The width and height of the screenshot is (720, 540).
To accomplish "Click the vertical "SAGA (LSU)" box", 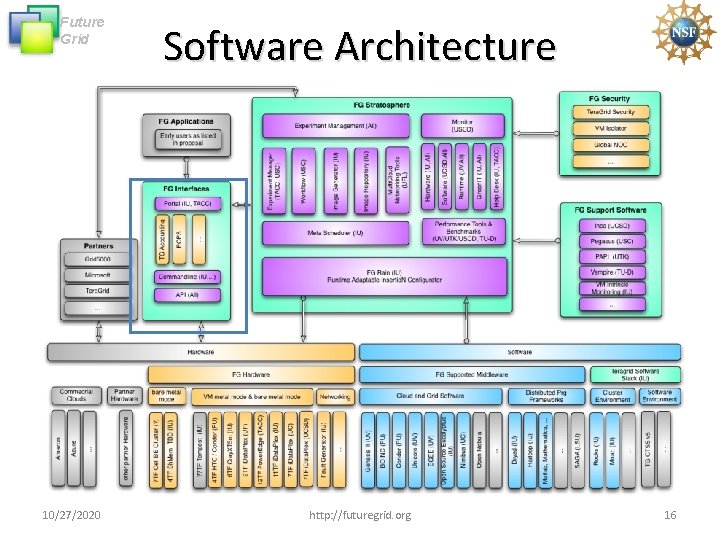I will tap(577, 450).
